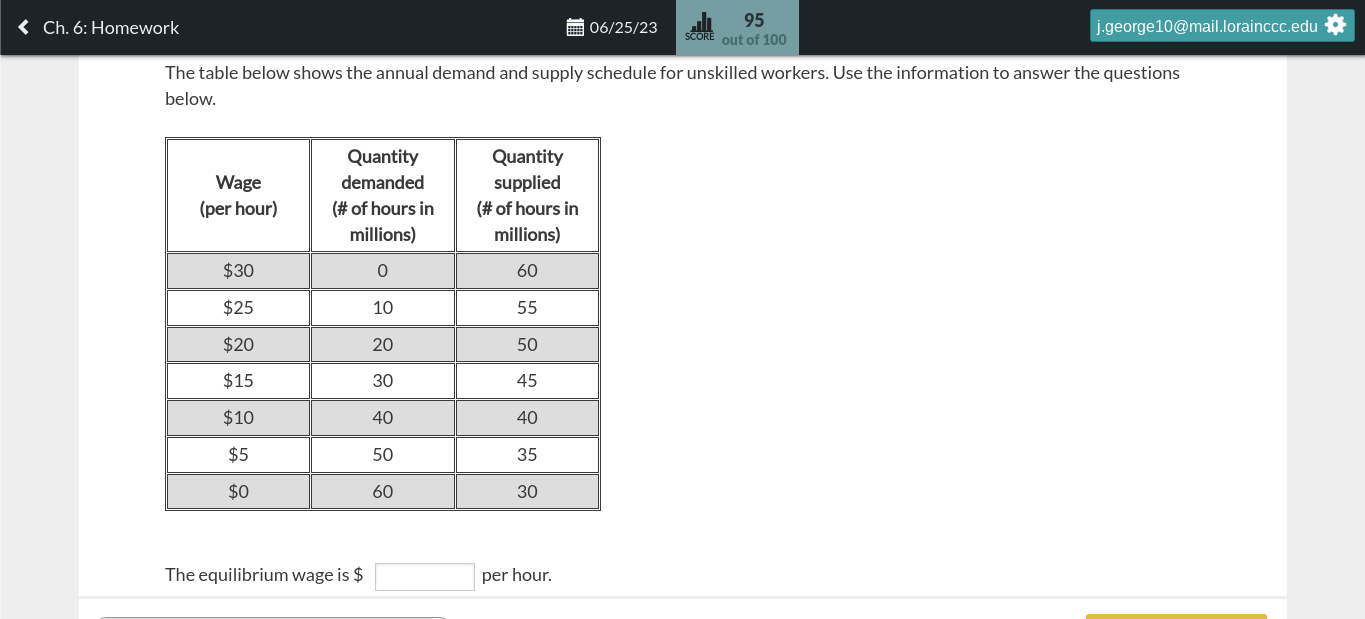This screenshot has height=619, width=1365.
Task: Click the back chevron arrow
Action: pyautogui.click(x=23, y=27)
